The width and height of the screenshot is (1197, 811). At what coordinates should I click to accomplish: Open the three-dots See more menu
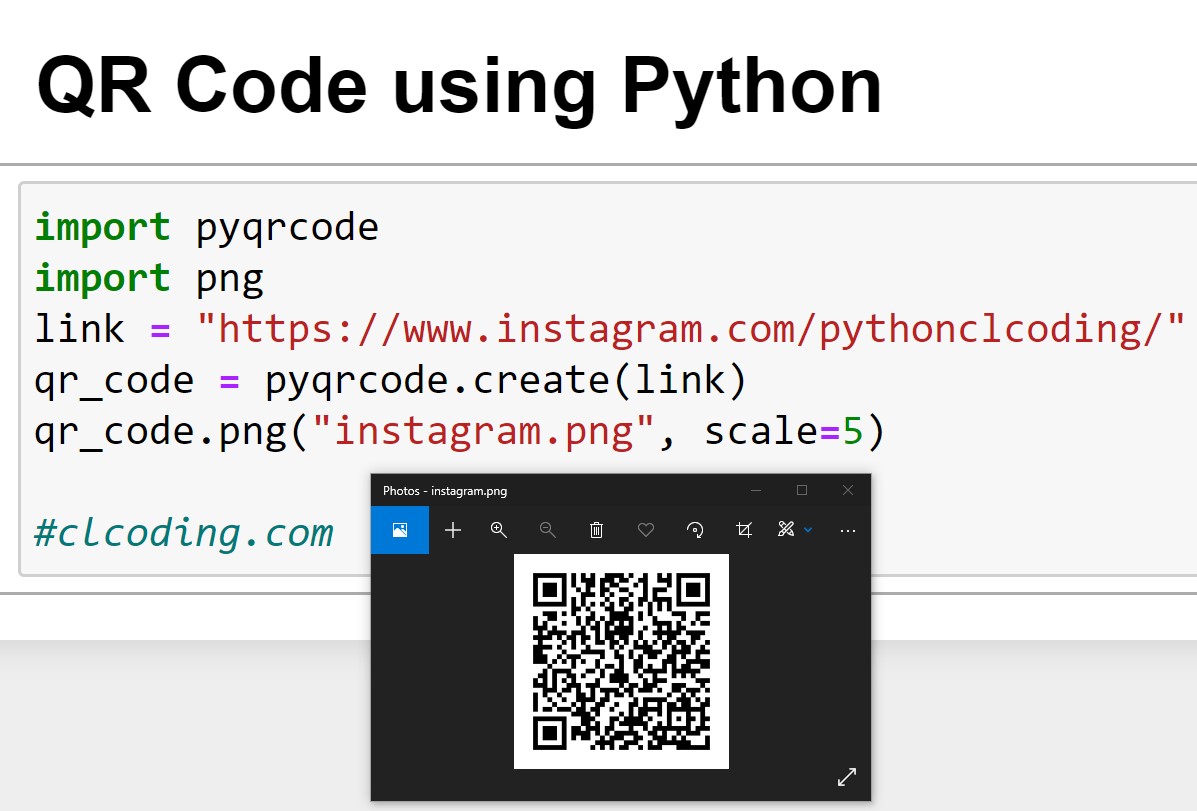[x=847, y=531]
